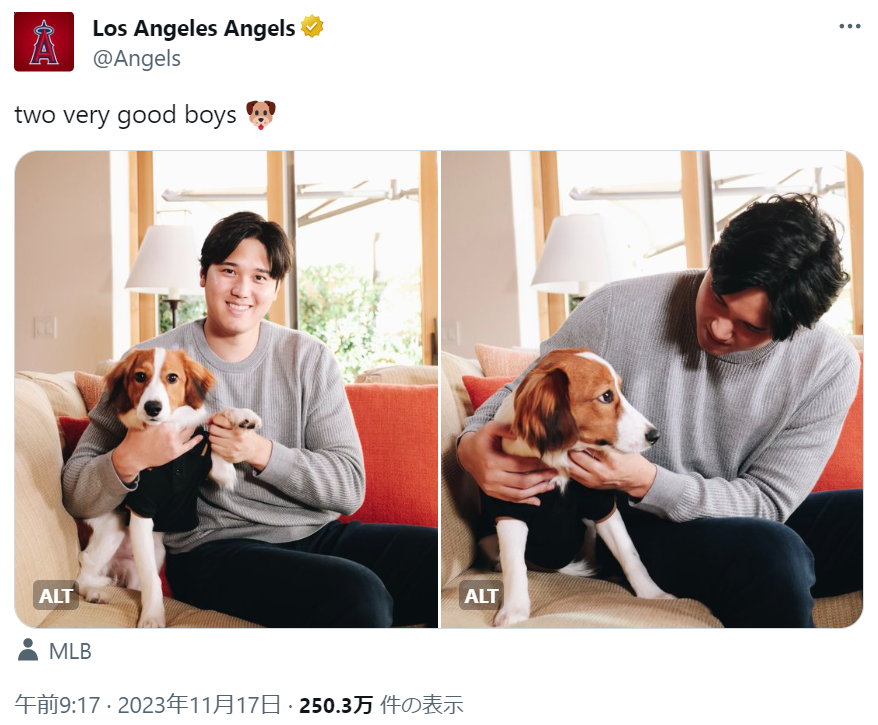
Task: Click the dog's face in left photo
Action: 156,389
